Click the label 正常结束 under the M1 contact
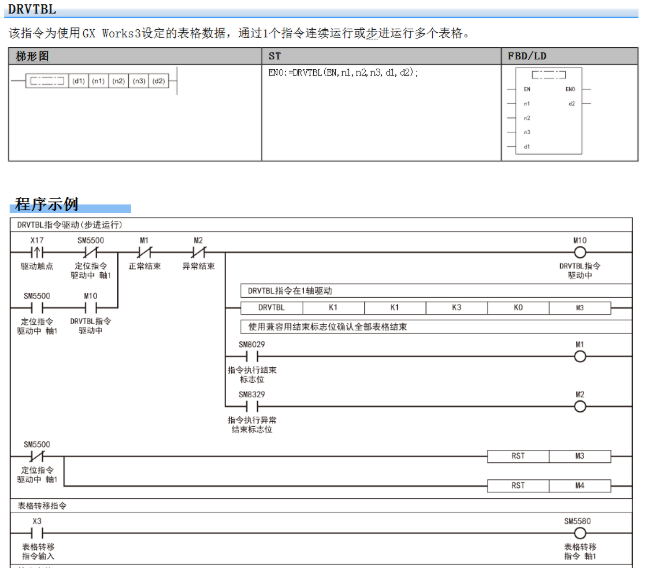The image size is (645, 577). (x=144, y=266)
